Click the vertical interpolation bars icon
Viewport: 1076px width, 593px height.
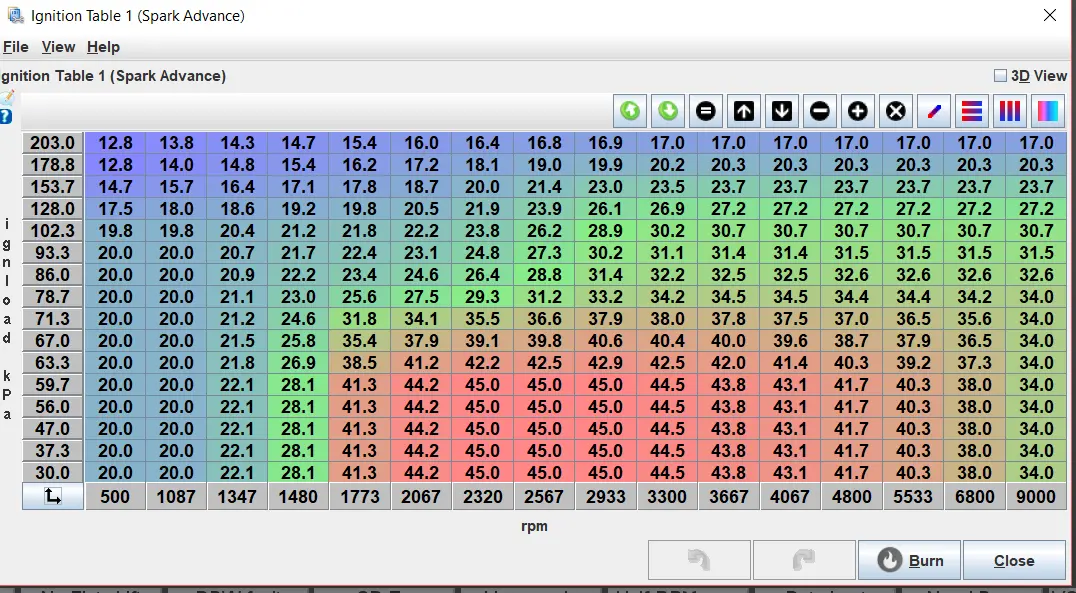(1009, 111)
